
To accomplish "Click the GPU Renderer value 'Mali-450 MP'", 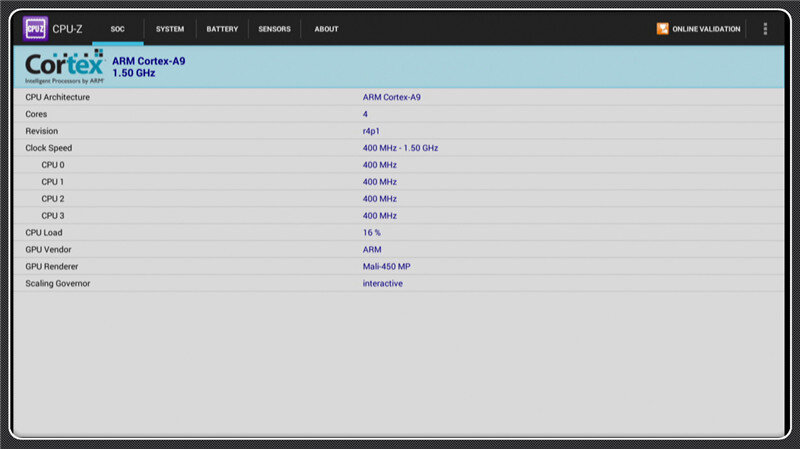I will coord(386,266).
